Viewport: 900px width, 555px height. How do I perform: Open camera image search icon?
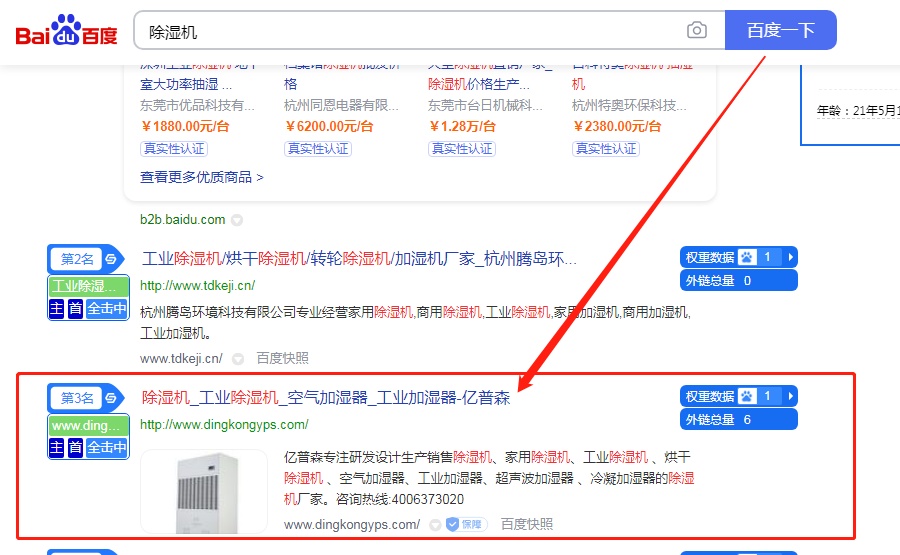point(697,31)
